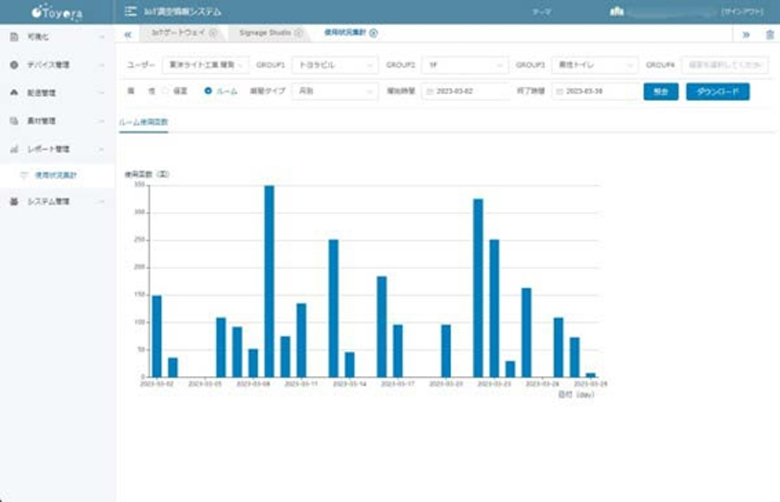Image resolution: width=780 pixels, height=502 pixels.
Task: Click the hamburger menu icon in header
Action: click(131, 12)
